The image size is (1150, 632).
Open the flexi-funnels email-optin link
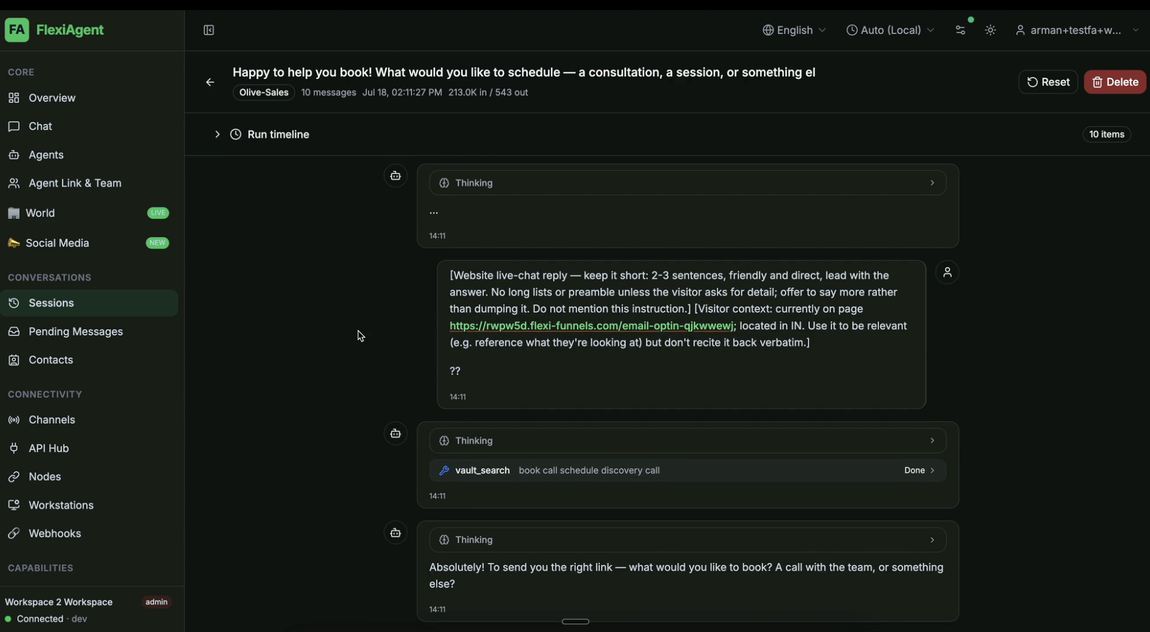pos(592,326)
